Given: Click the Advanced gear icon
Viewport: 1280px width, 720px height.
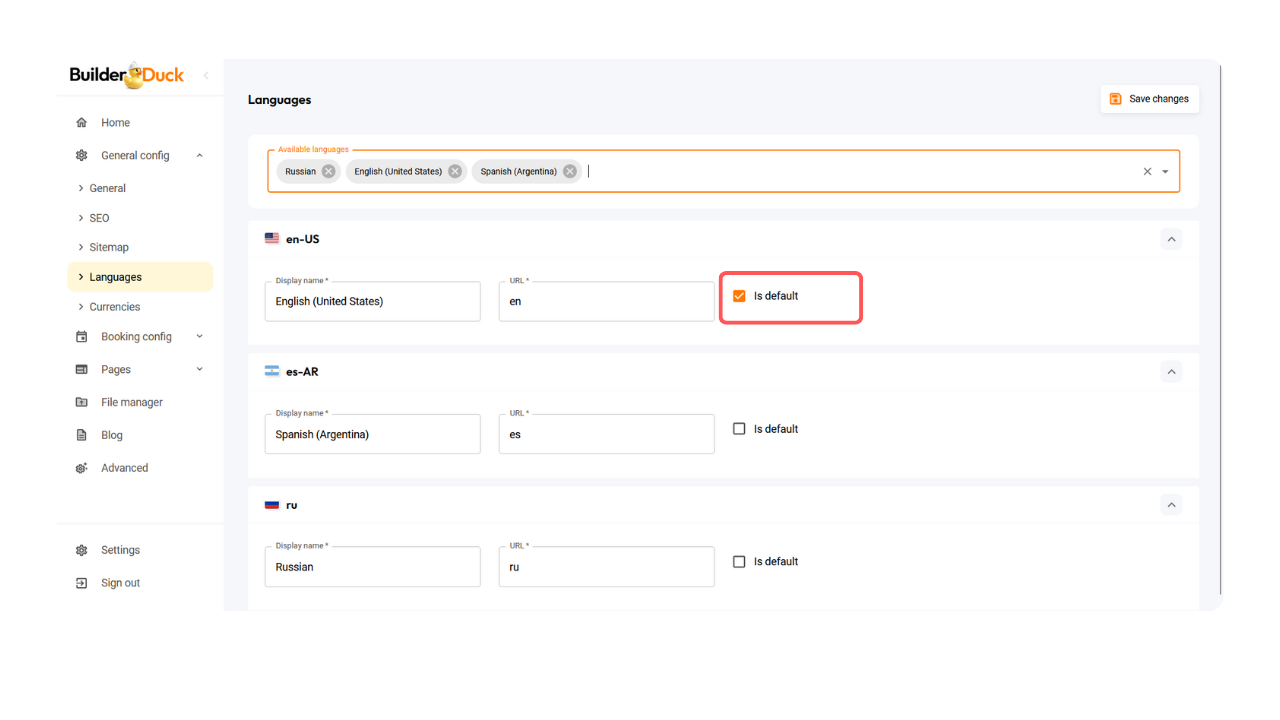Looking at the screenshot, I should coord(82,468).
